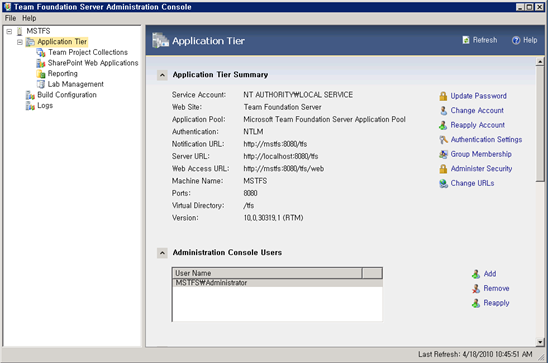Screen dimensions: 548x363
Task: Click the Lab Management node icon
Action: (41, 84)
